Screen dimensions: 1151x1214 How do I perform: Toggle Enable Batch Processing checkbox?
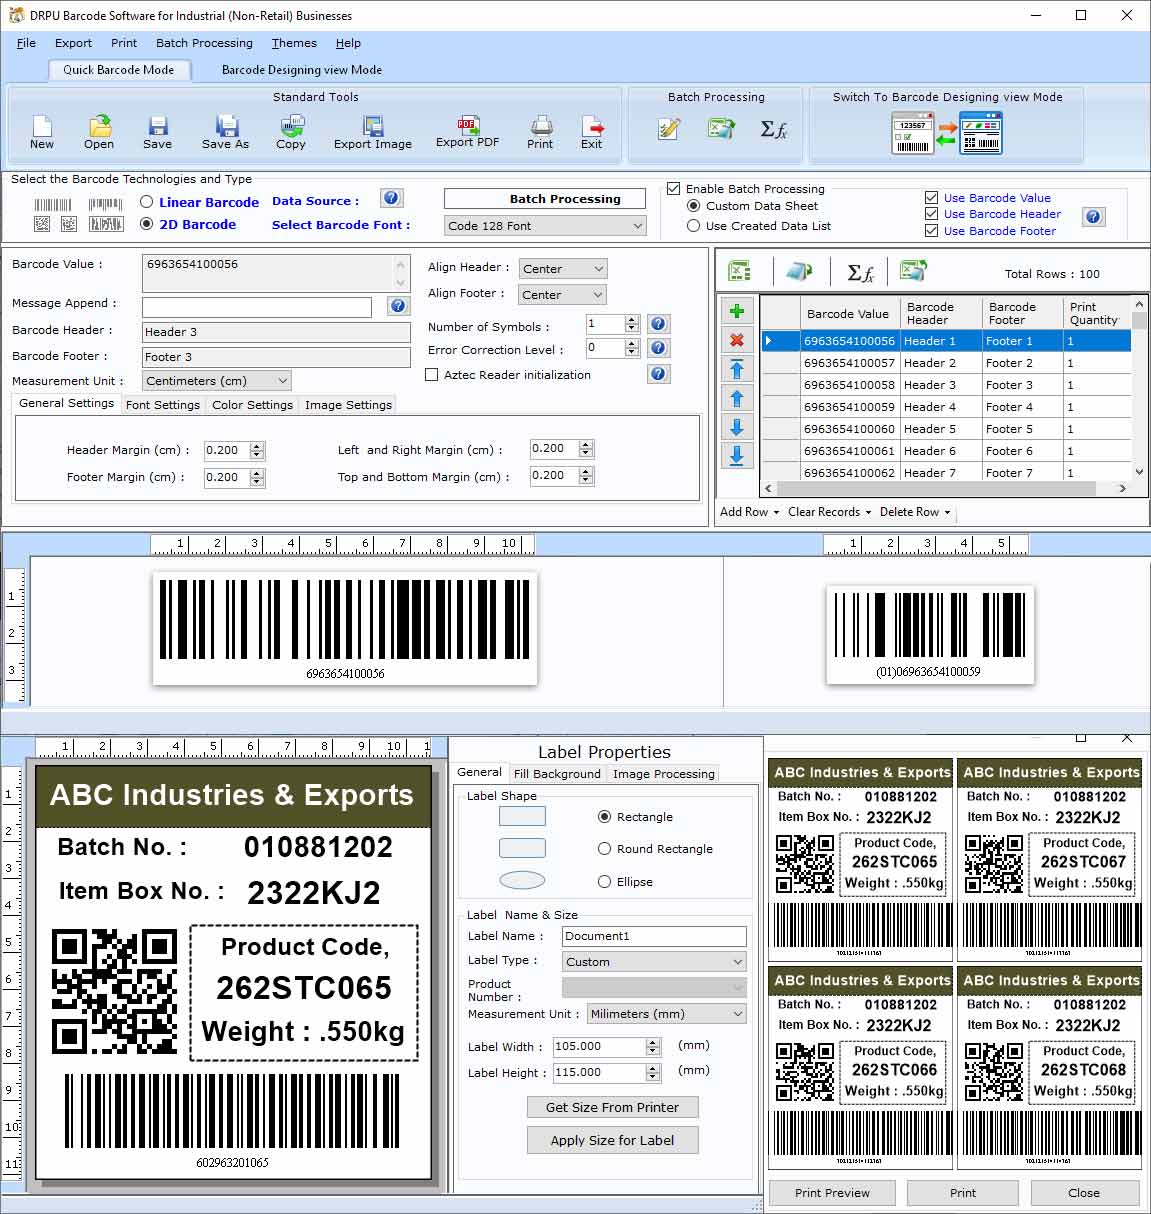[674, 188]
